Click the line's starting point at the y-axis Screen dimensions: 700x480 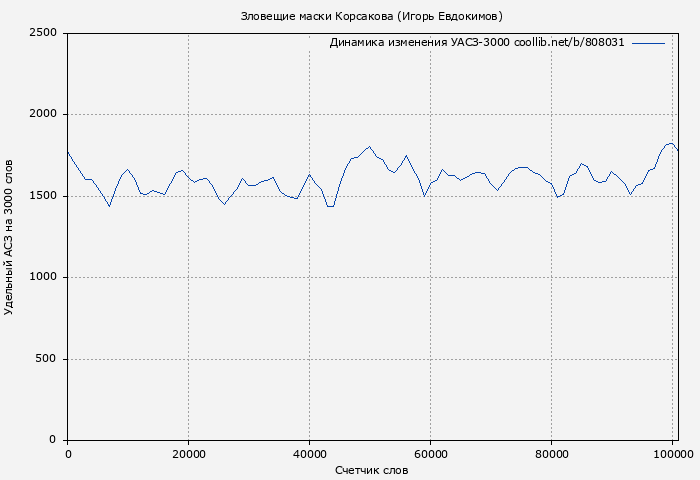(68, 152)
